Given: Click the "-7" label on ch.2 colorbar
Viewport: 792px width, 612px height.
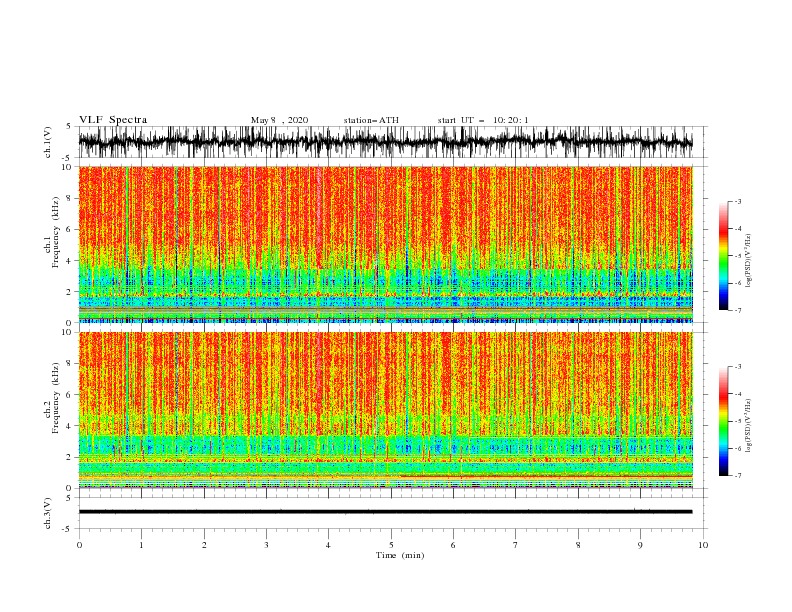Looking at the screenshot, I should tap(738, 476).
